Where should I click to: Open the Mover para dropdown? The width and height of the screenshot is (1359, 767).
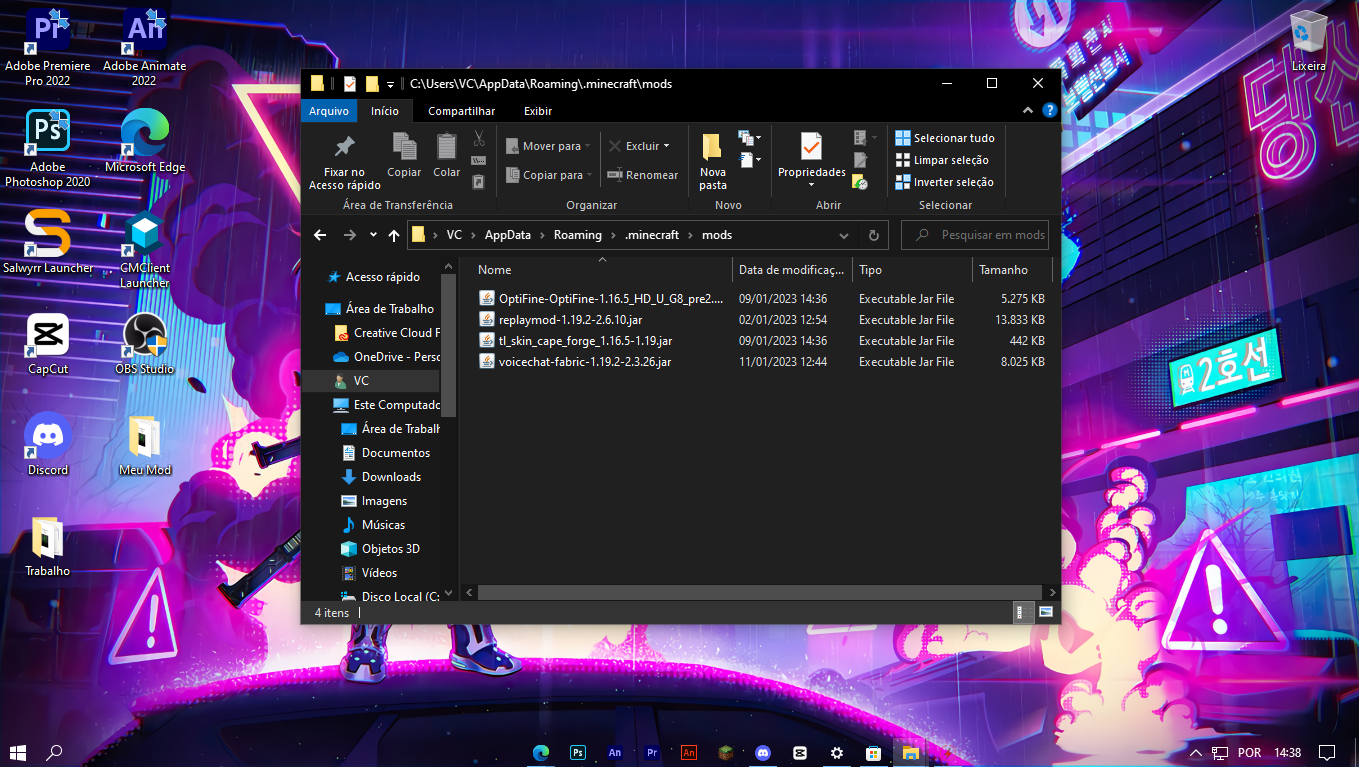[x=548, y=146]
